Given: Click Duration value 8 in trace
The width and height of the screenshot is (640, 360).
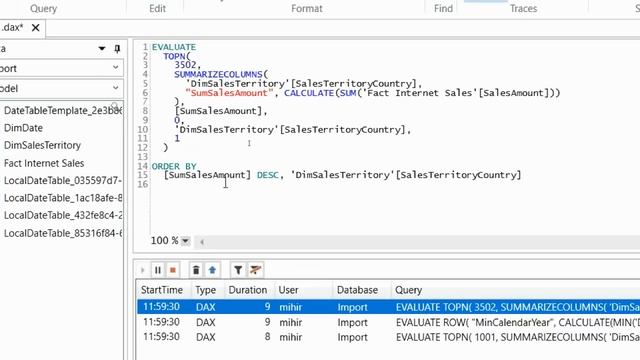Looking at the screenshot, I should pyautogui.click(x=267, y=337).
